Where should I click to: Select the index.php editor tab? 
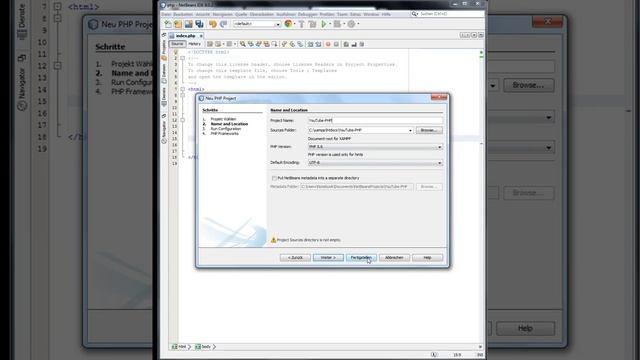point(185,36)
